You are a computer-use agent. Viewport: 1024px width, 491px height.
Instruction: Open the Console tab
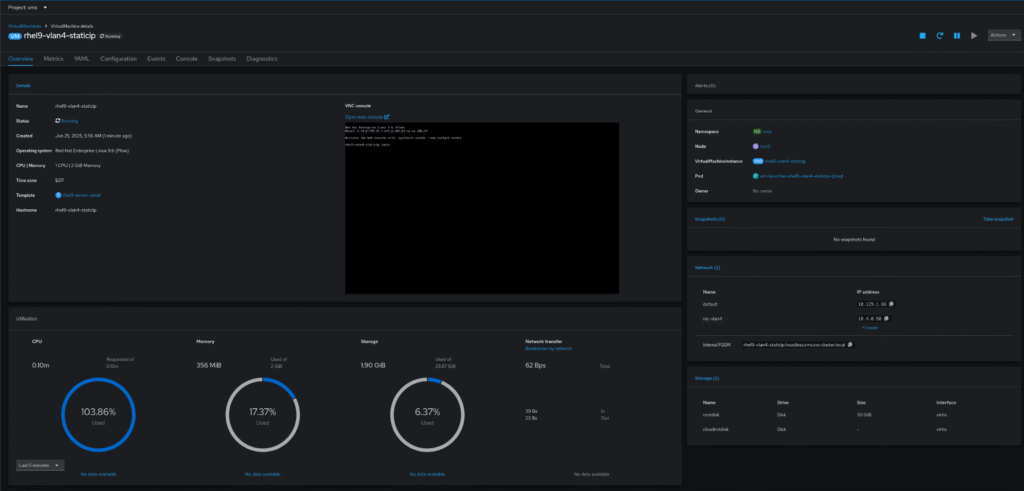187,59
